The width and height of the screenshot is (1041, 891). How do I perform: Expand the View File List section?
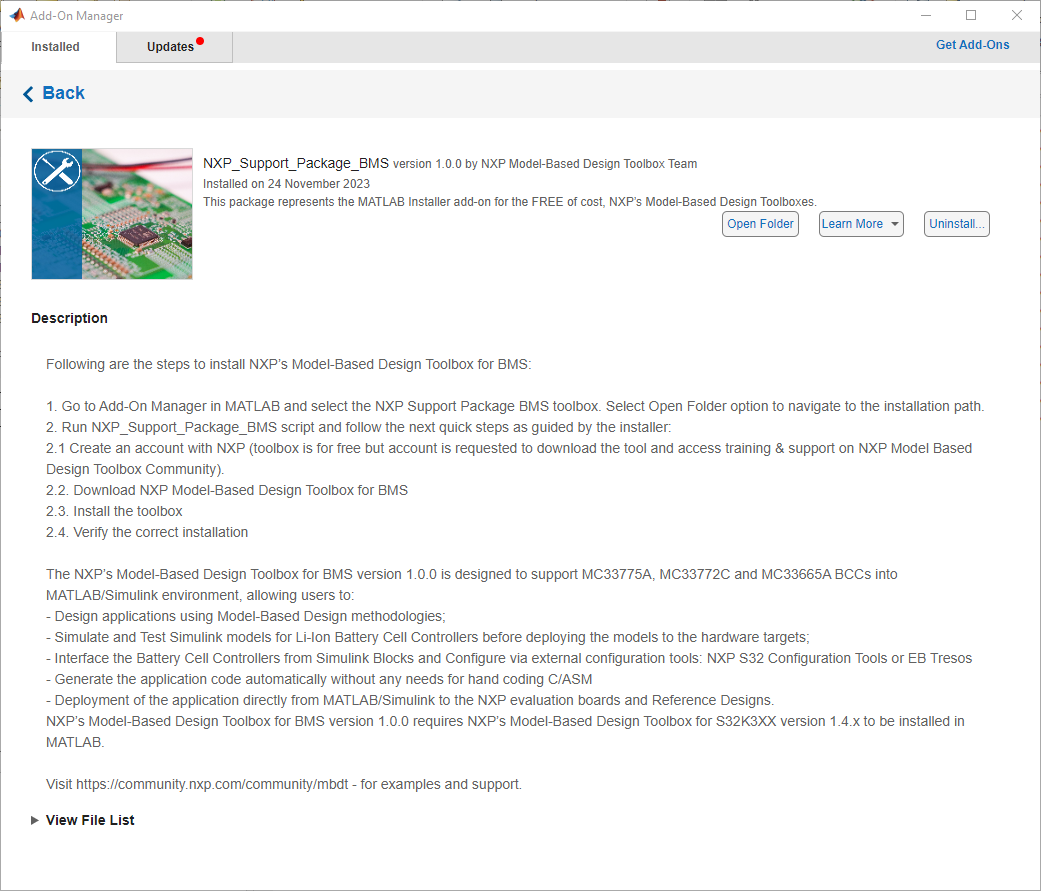[90, 820]
